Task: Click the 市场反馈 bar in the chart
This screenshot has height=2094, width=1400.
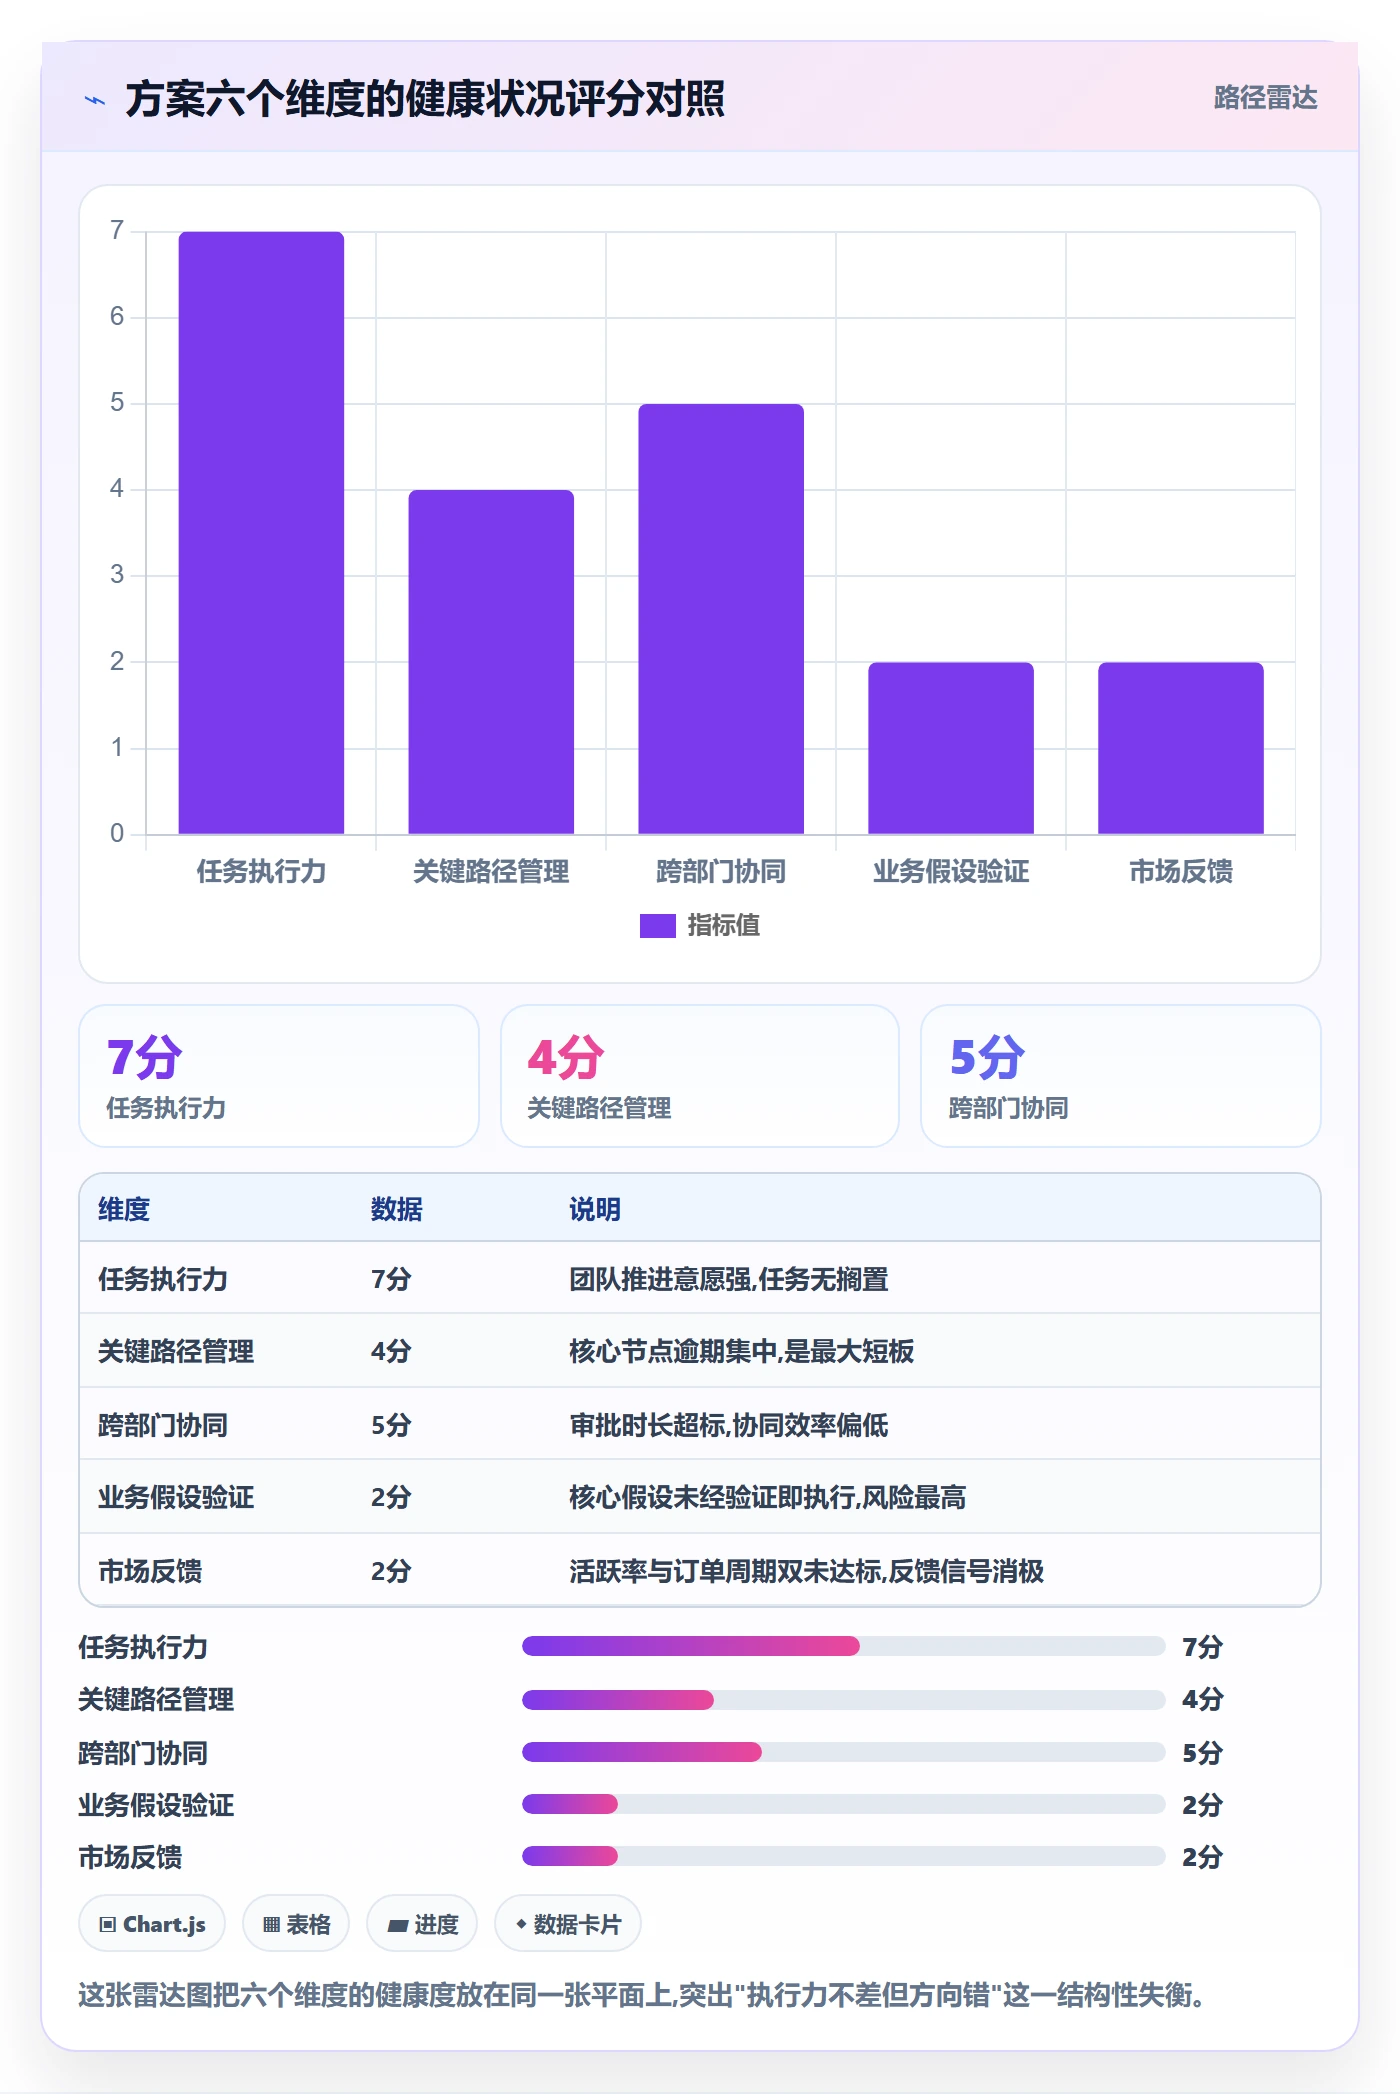Action: [x=1181, y=748]
